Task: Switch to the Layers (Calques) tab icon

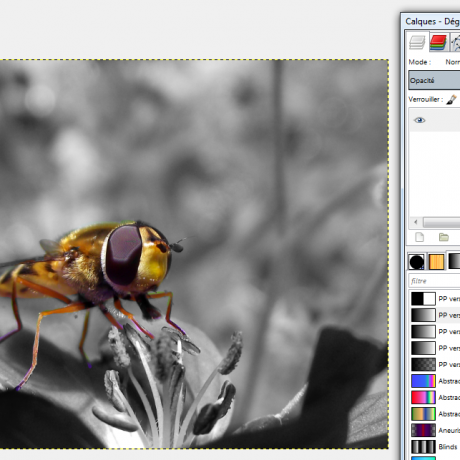Action: click(417, 42)
